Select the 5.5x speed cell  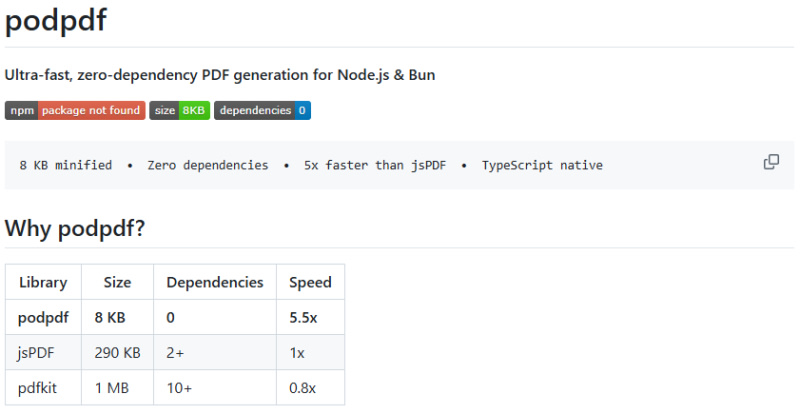click(304, 317)
